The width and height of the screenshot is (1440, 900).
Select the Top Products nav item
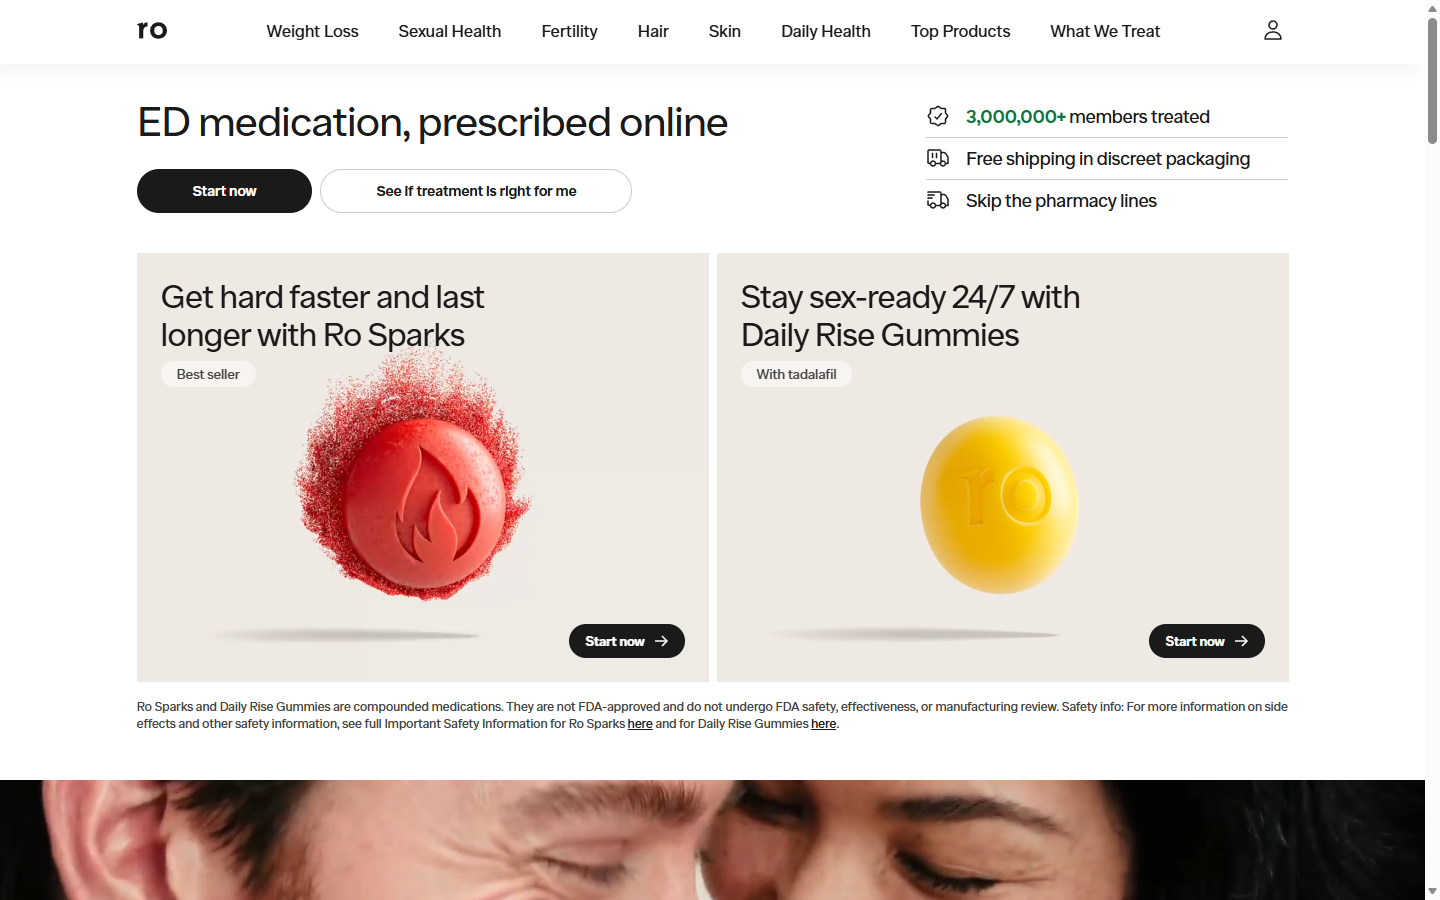[x=960, y=31]
